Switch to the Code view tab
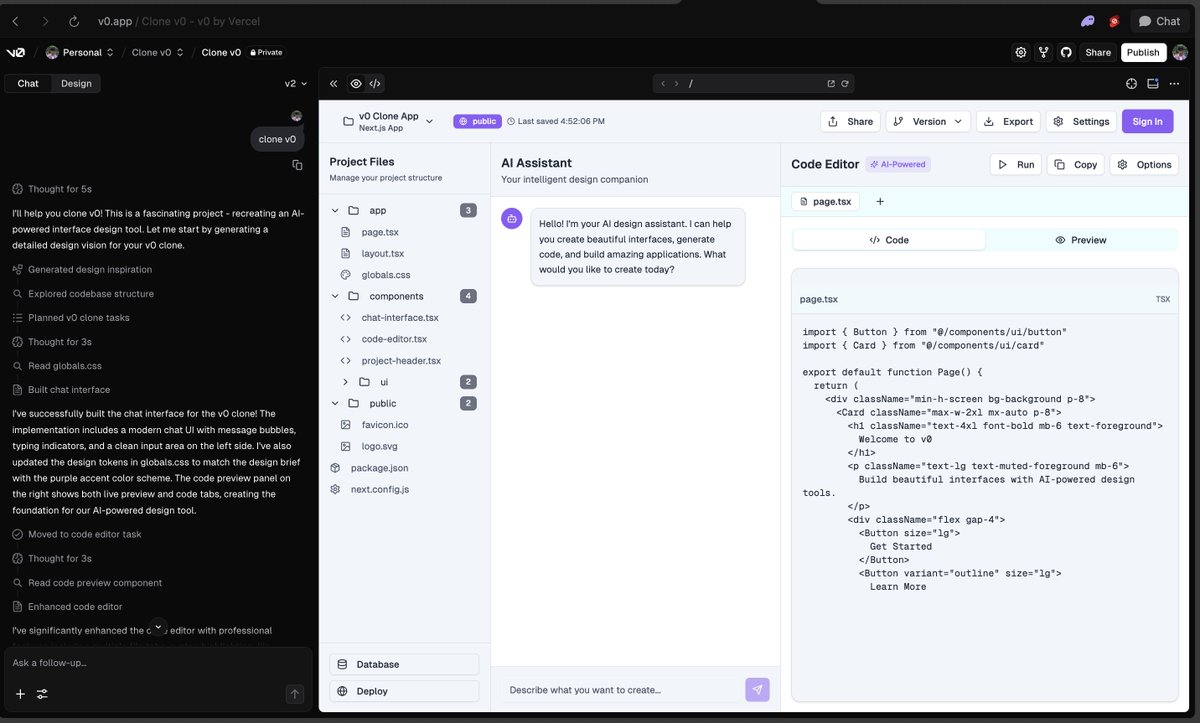This screenshot has height=723, width=1200. click(x=889, y=240)
